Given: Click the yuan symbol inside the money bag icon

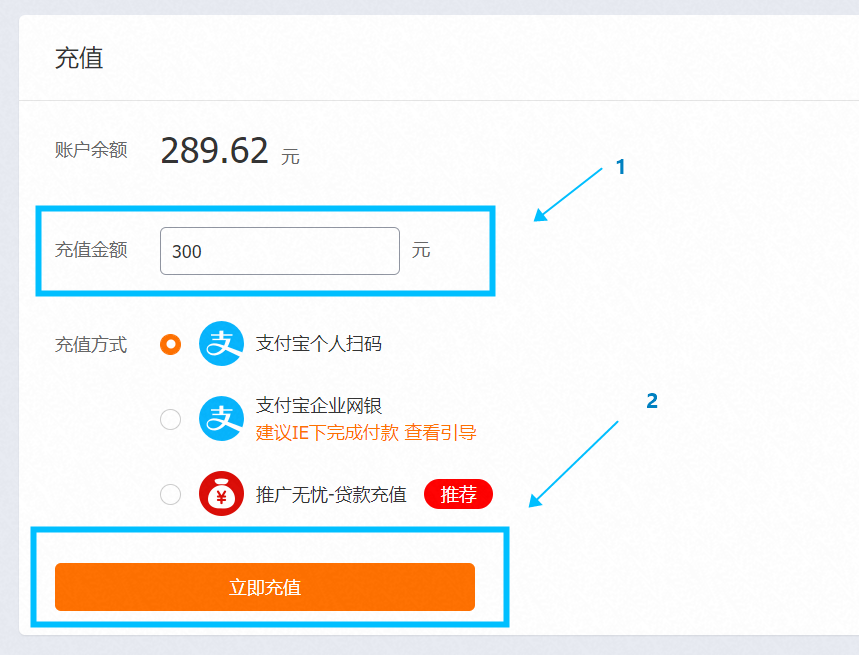Looking at the screenshot, I should point(221,496).
